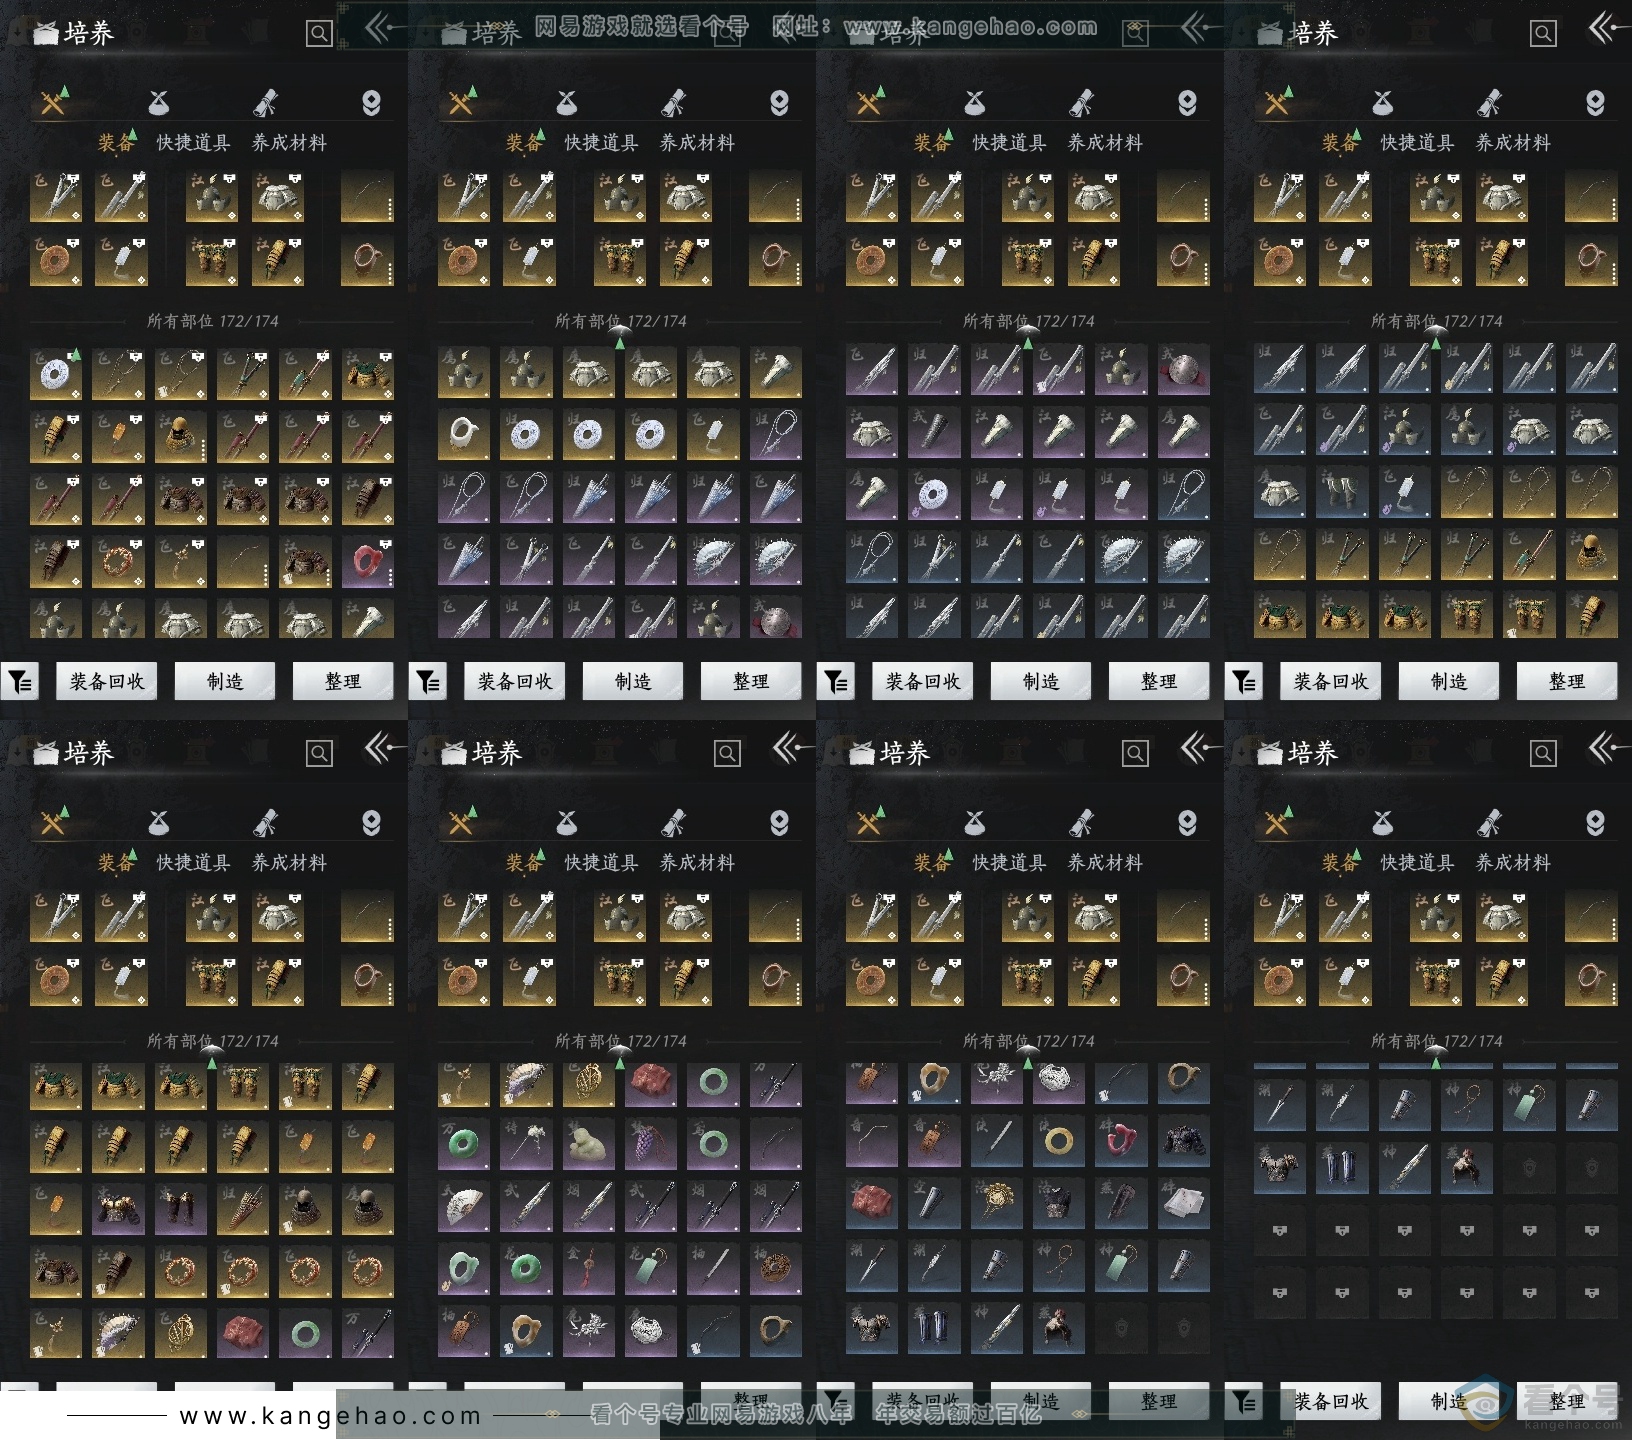Select the purple armor item in the bottom-left panel
The width and height of the screenshot is (1632, 1440).
click(x=118, y=1209)
